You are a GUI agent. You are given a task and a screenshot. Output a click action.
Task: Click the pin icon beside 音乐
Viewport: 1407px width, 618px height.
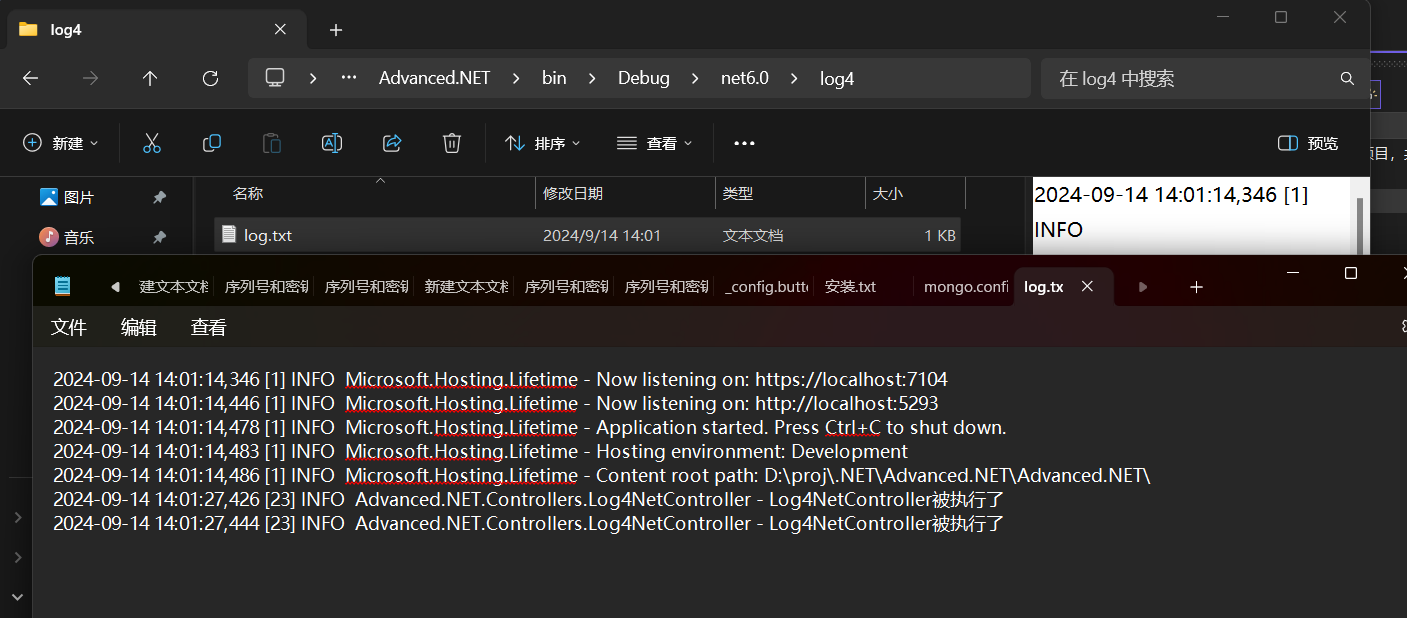click(x=159, y=238)
